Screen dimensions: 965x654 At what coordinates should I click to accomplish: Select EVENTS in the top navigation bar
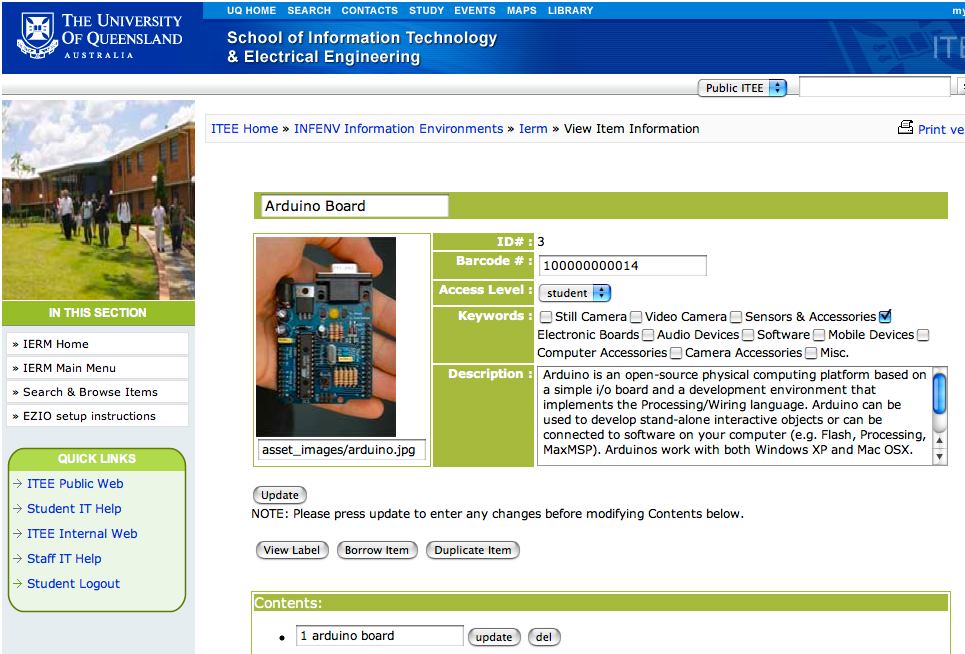[x=474, y=10]
